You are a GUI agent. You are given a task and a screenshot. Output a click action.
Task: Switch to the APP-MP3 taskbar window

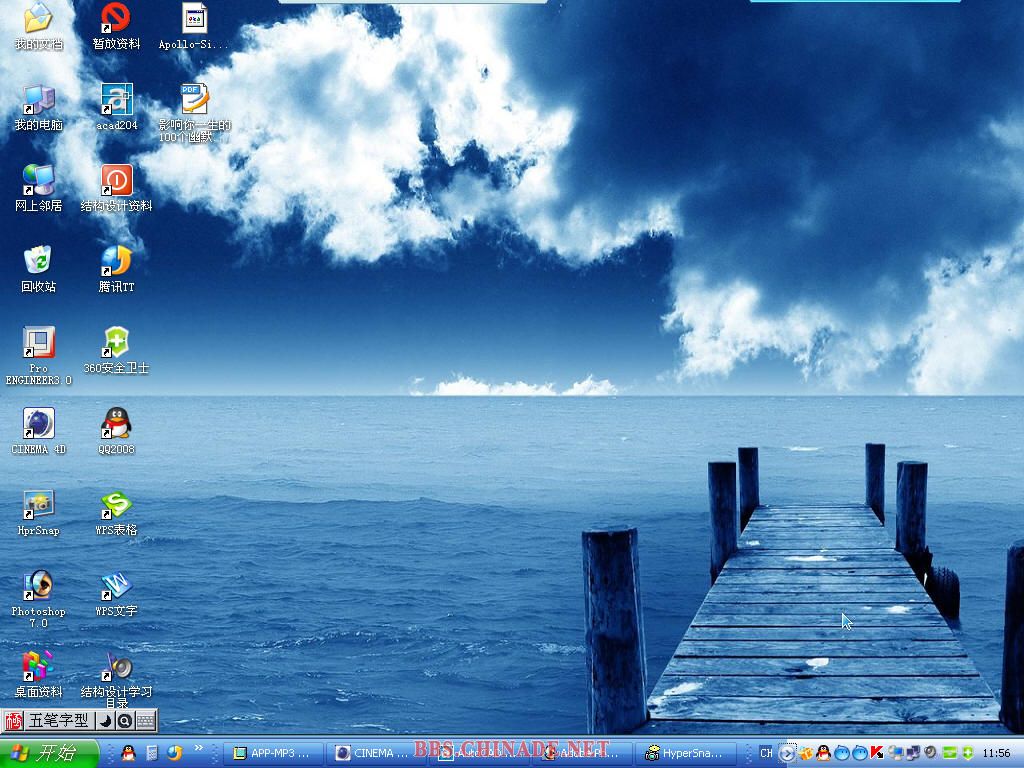[x=273, y=753]
